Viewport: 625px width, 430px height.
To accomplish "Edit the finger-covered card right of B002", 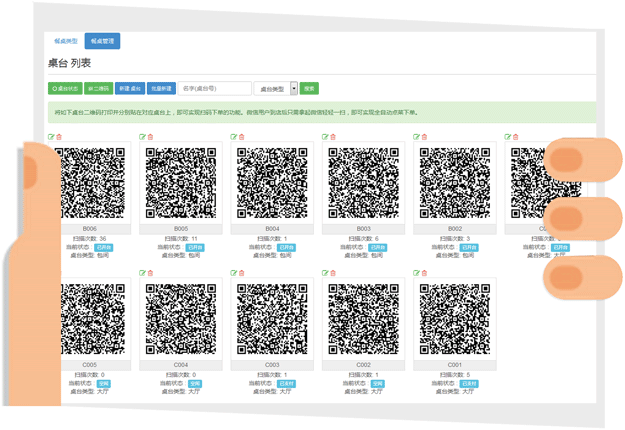I will click(507, 137).
